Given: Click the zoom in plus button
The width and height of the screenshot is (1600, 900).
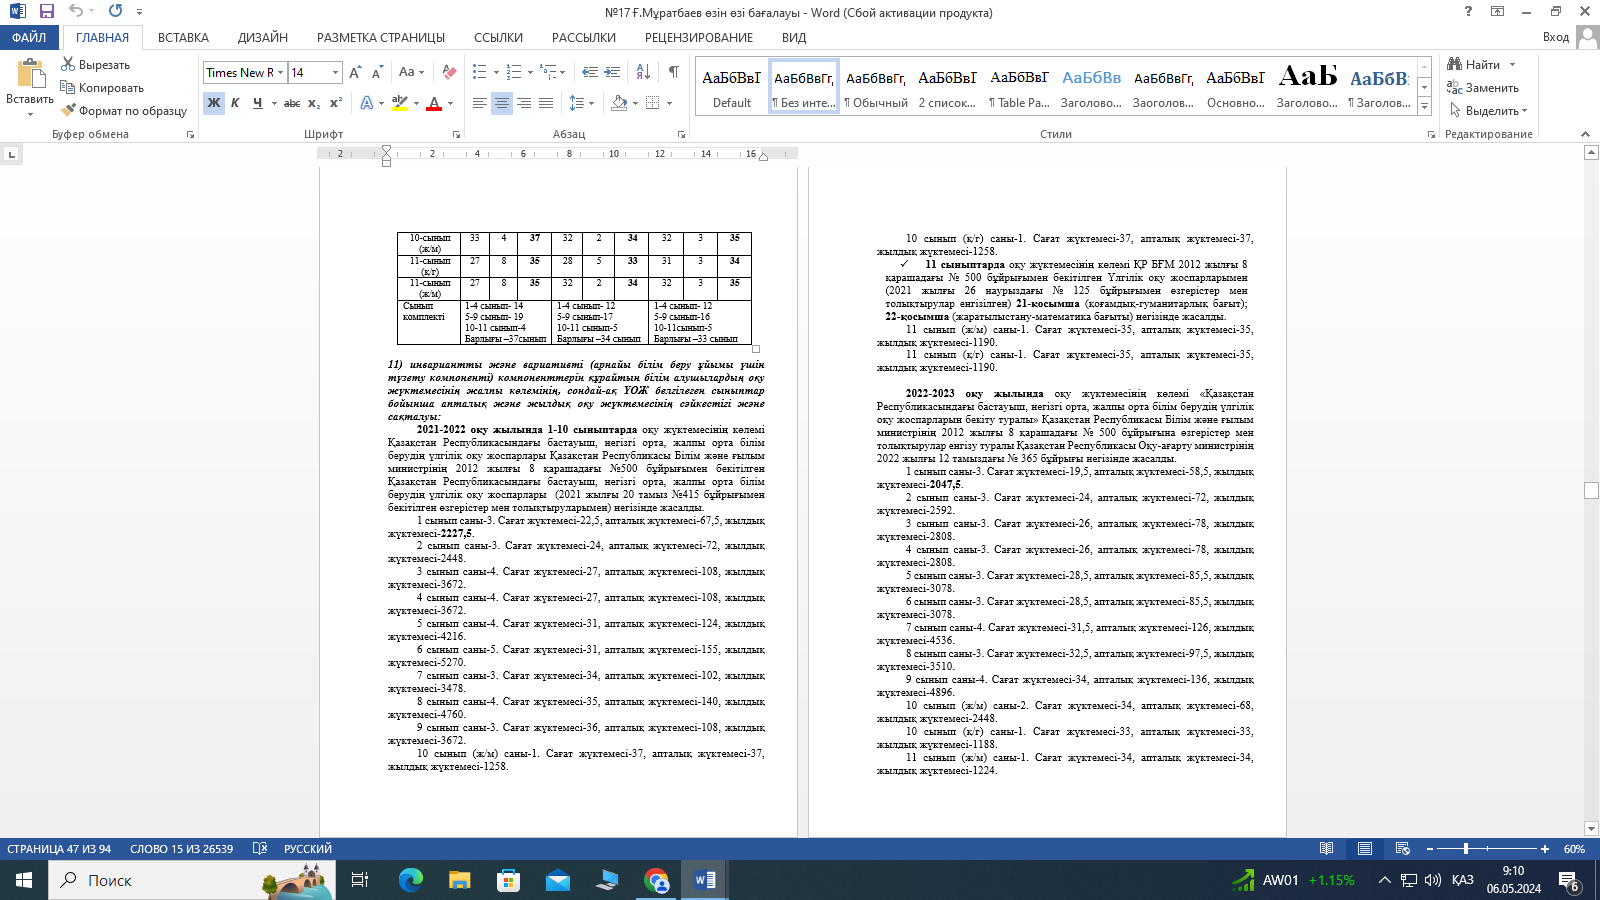Looking at the screenshot, I should 1545,849.
